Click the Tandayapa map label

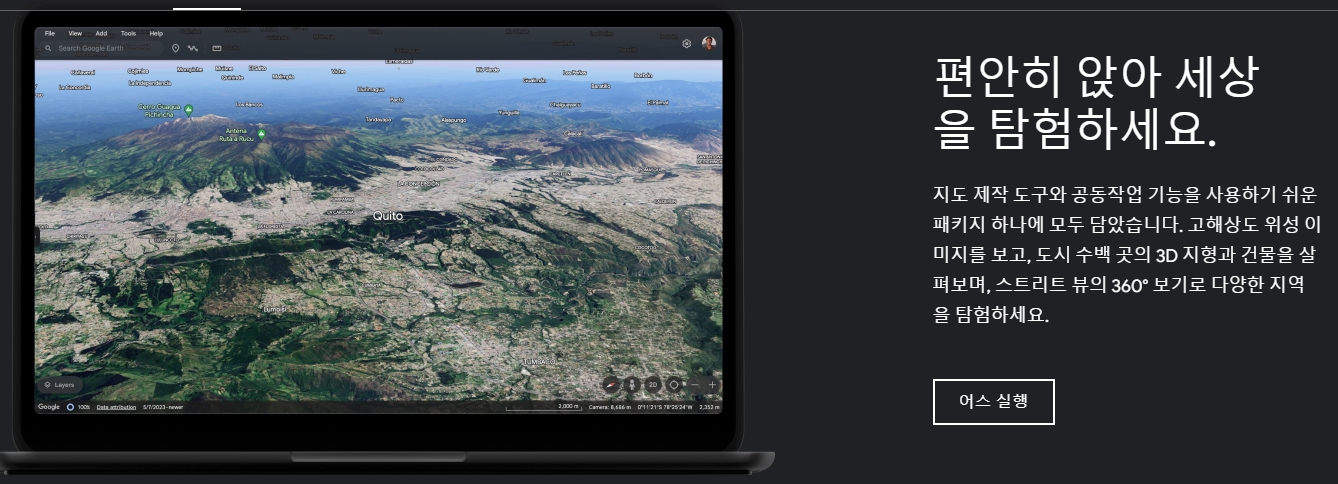(378, 118)
